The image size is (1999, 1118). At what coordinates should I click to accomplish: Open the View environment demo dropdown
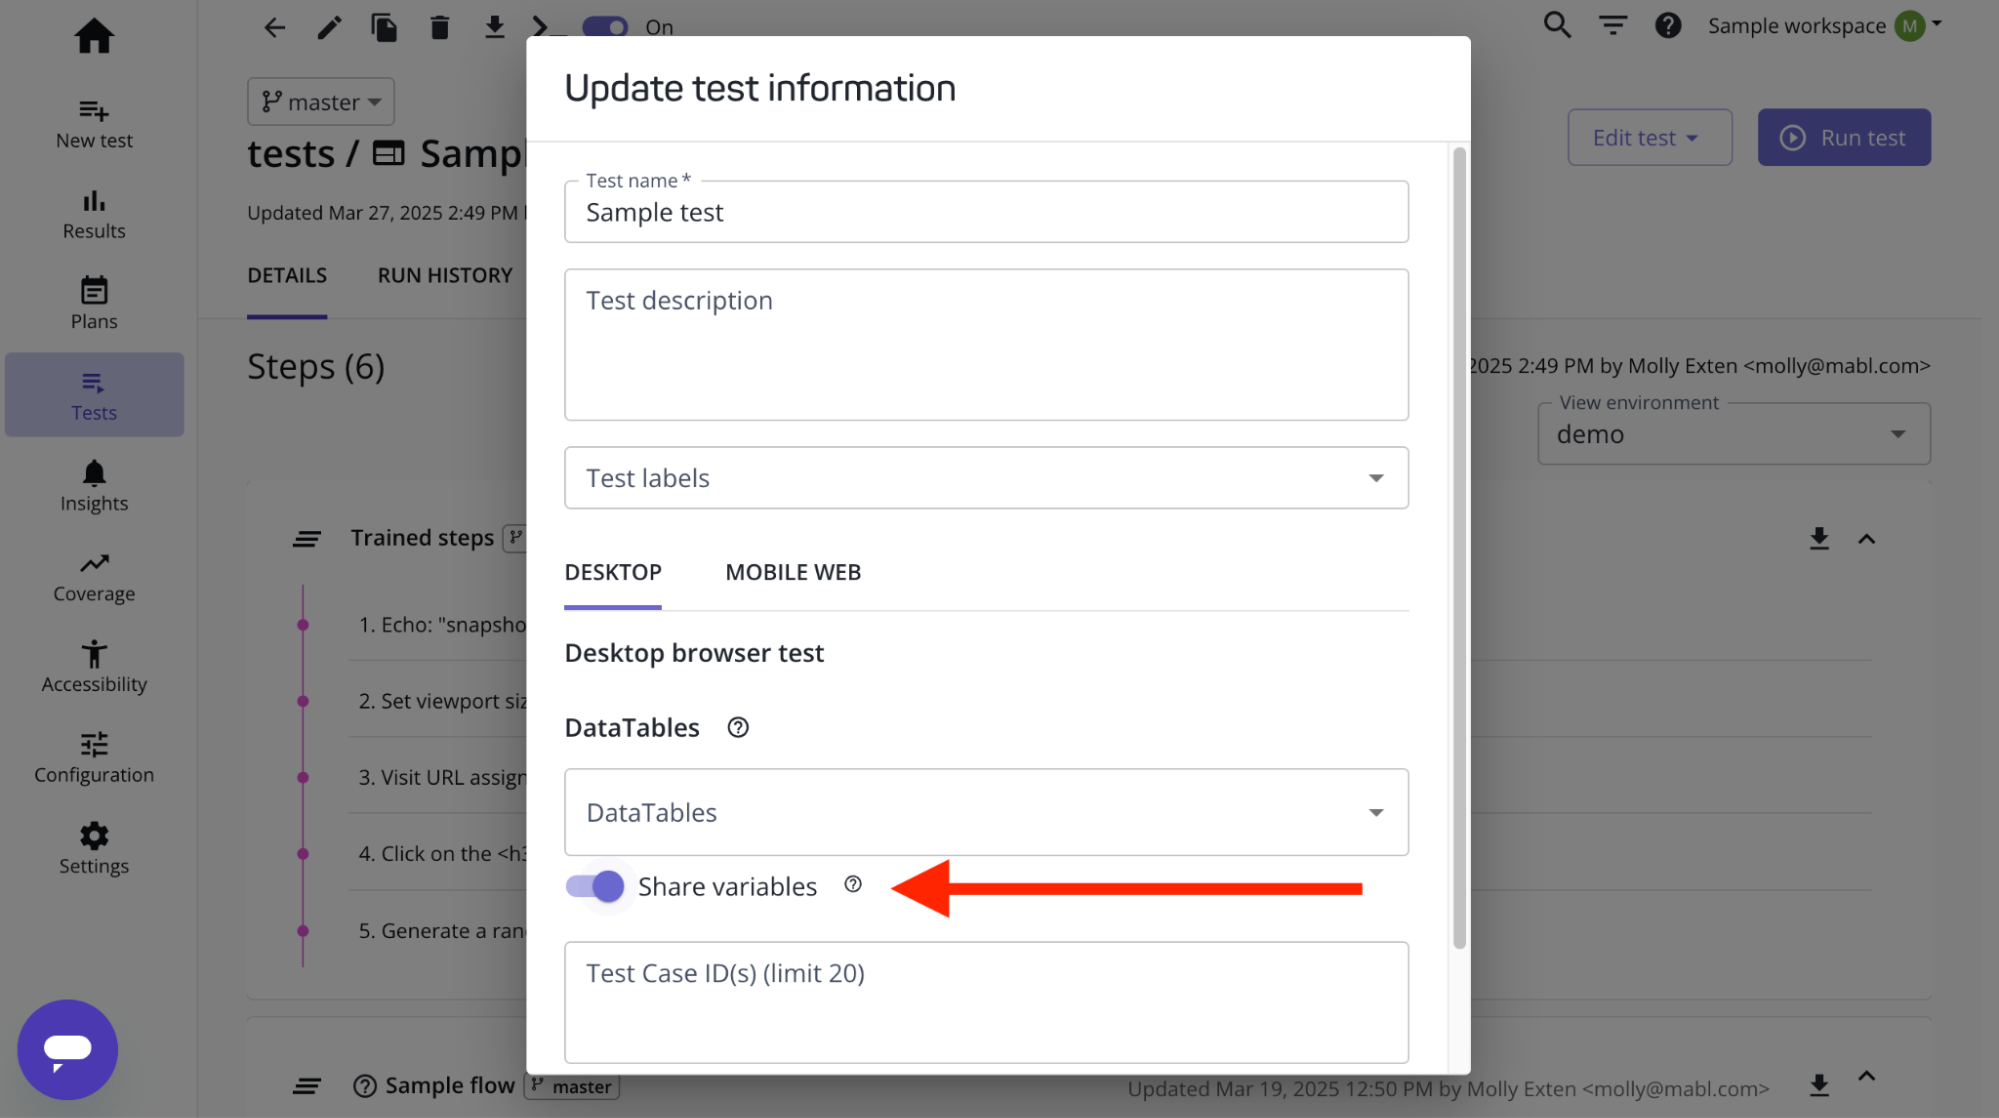click(x=1732, y=434)
